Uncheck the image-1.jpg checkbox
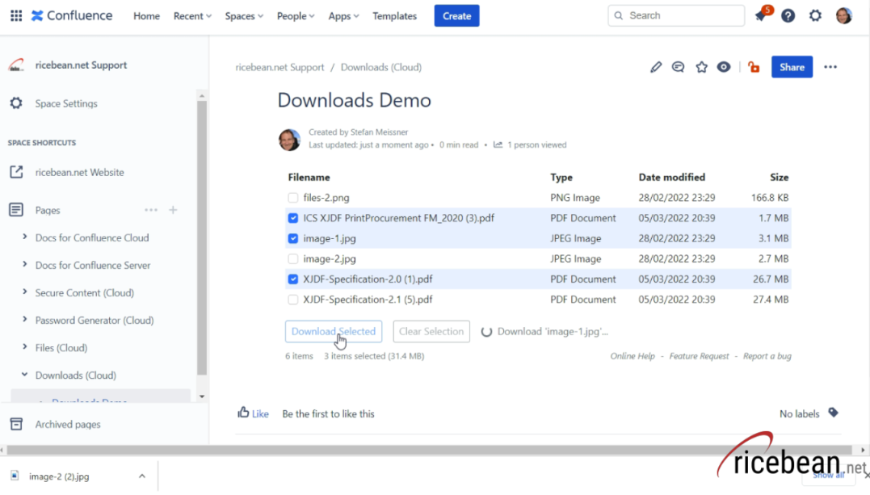This screenshot has width=870, height=495. tap(293, 239)
